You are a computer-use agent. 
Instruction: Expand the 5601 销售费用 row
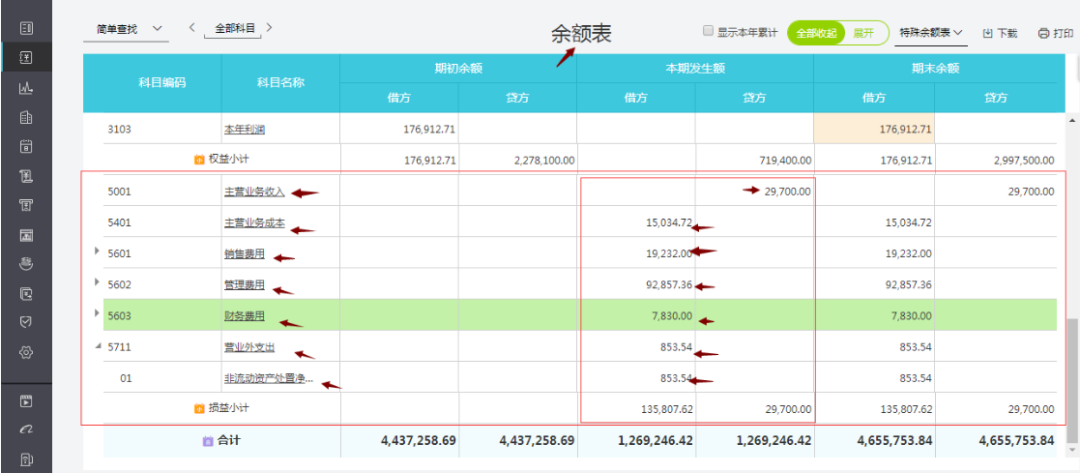pyautogui.click(x=97, y=251)
